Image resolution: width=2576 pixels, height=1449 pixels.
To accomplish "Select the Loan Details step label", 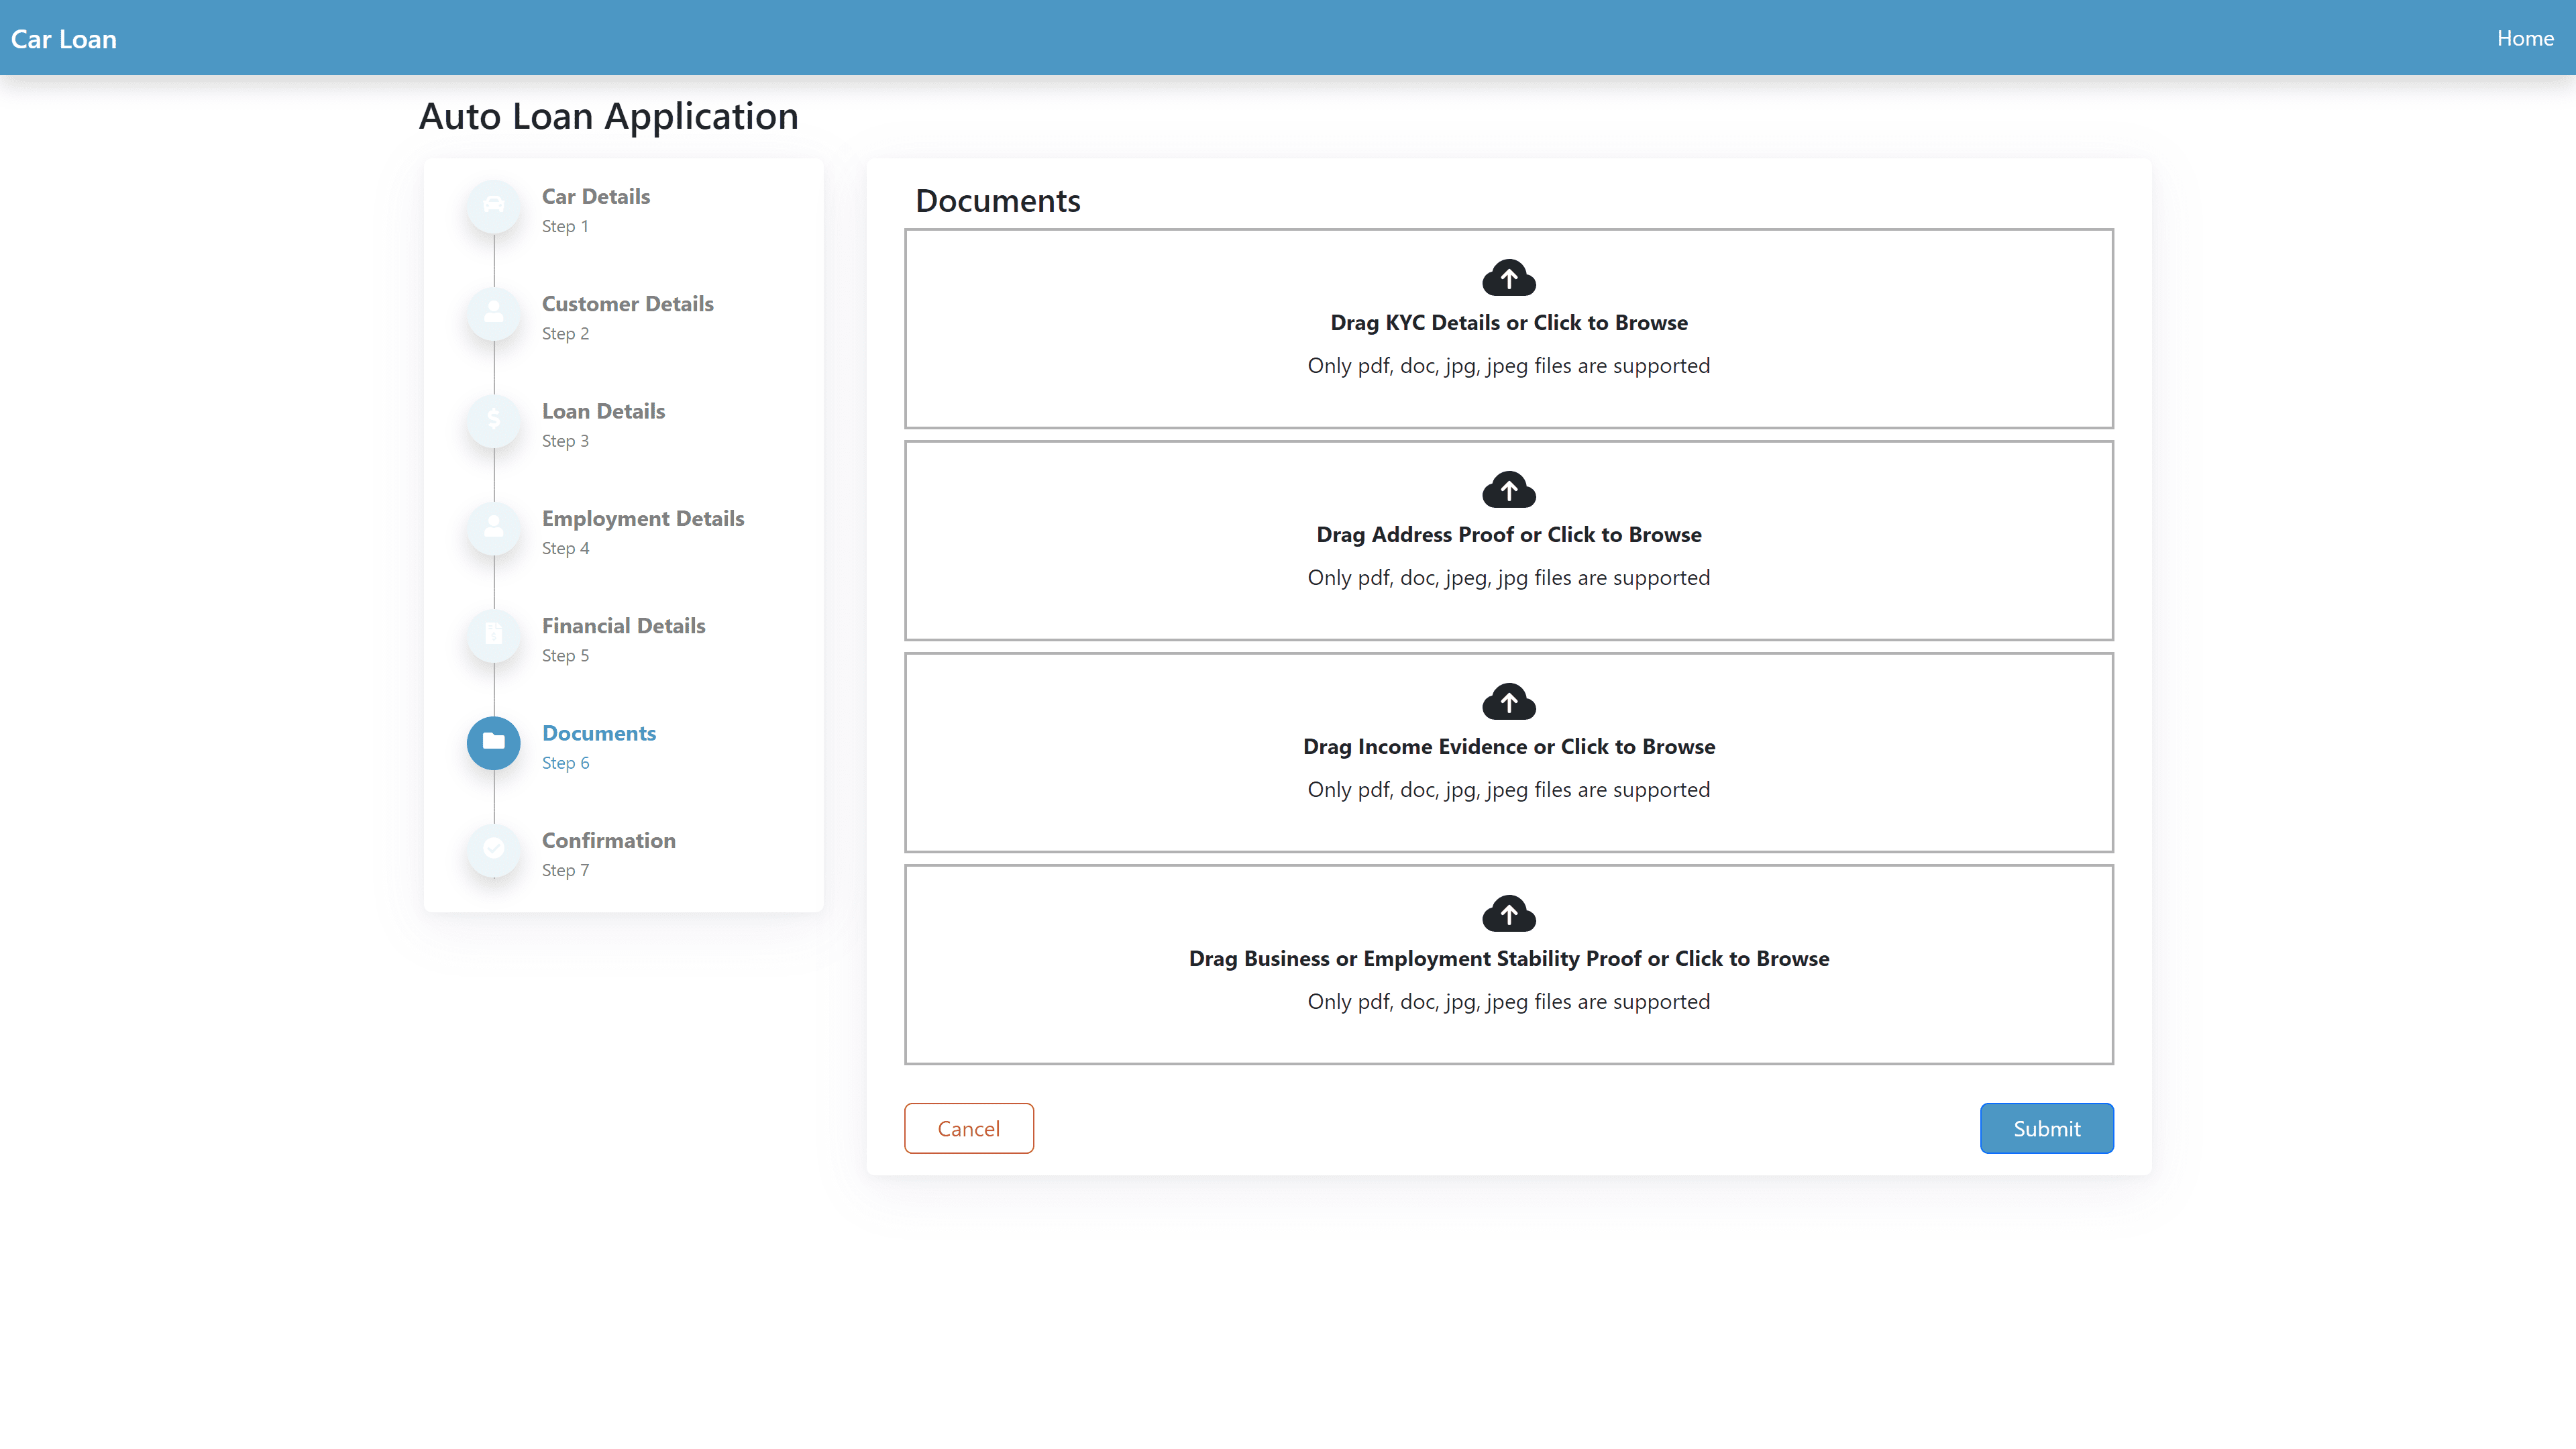I will 603,411.
